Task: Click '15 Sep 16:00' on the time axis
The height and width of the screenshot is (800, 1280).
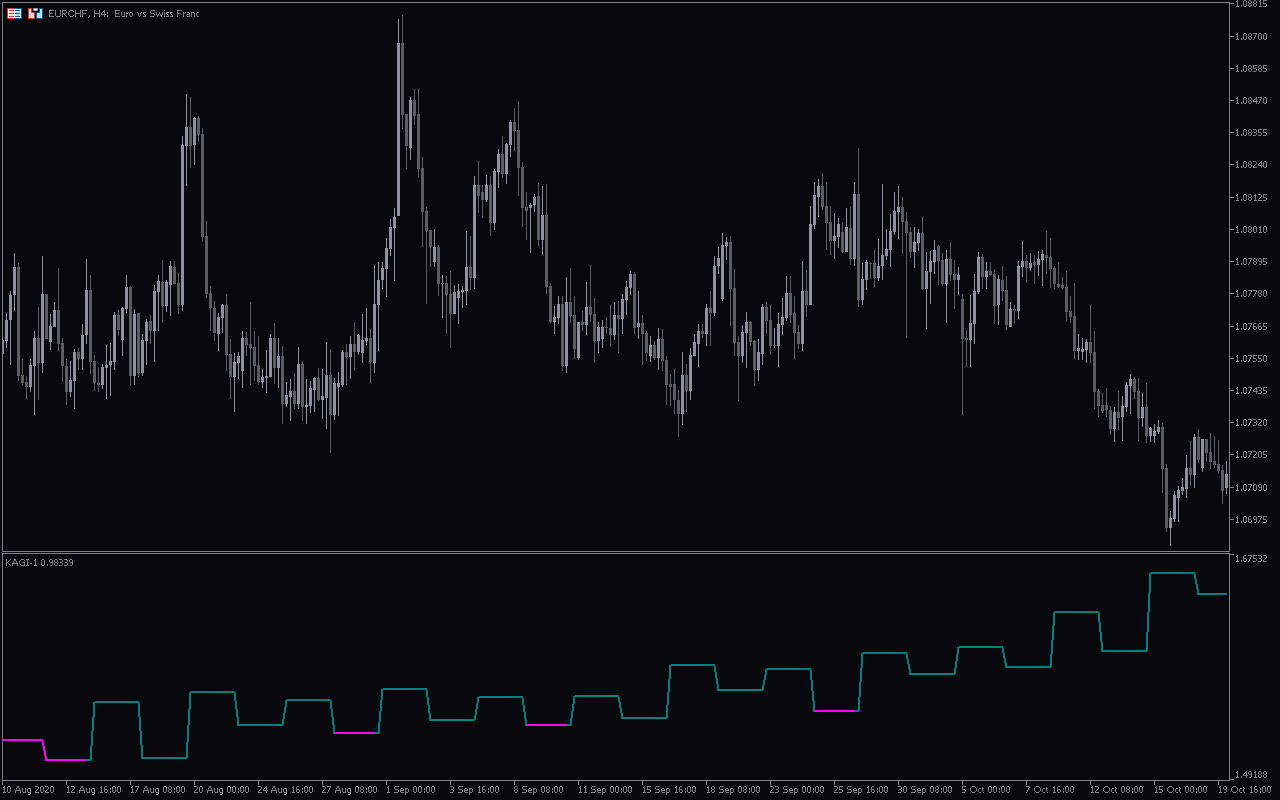Action: (x=670, y=790)
